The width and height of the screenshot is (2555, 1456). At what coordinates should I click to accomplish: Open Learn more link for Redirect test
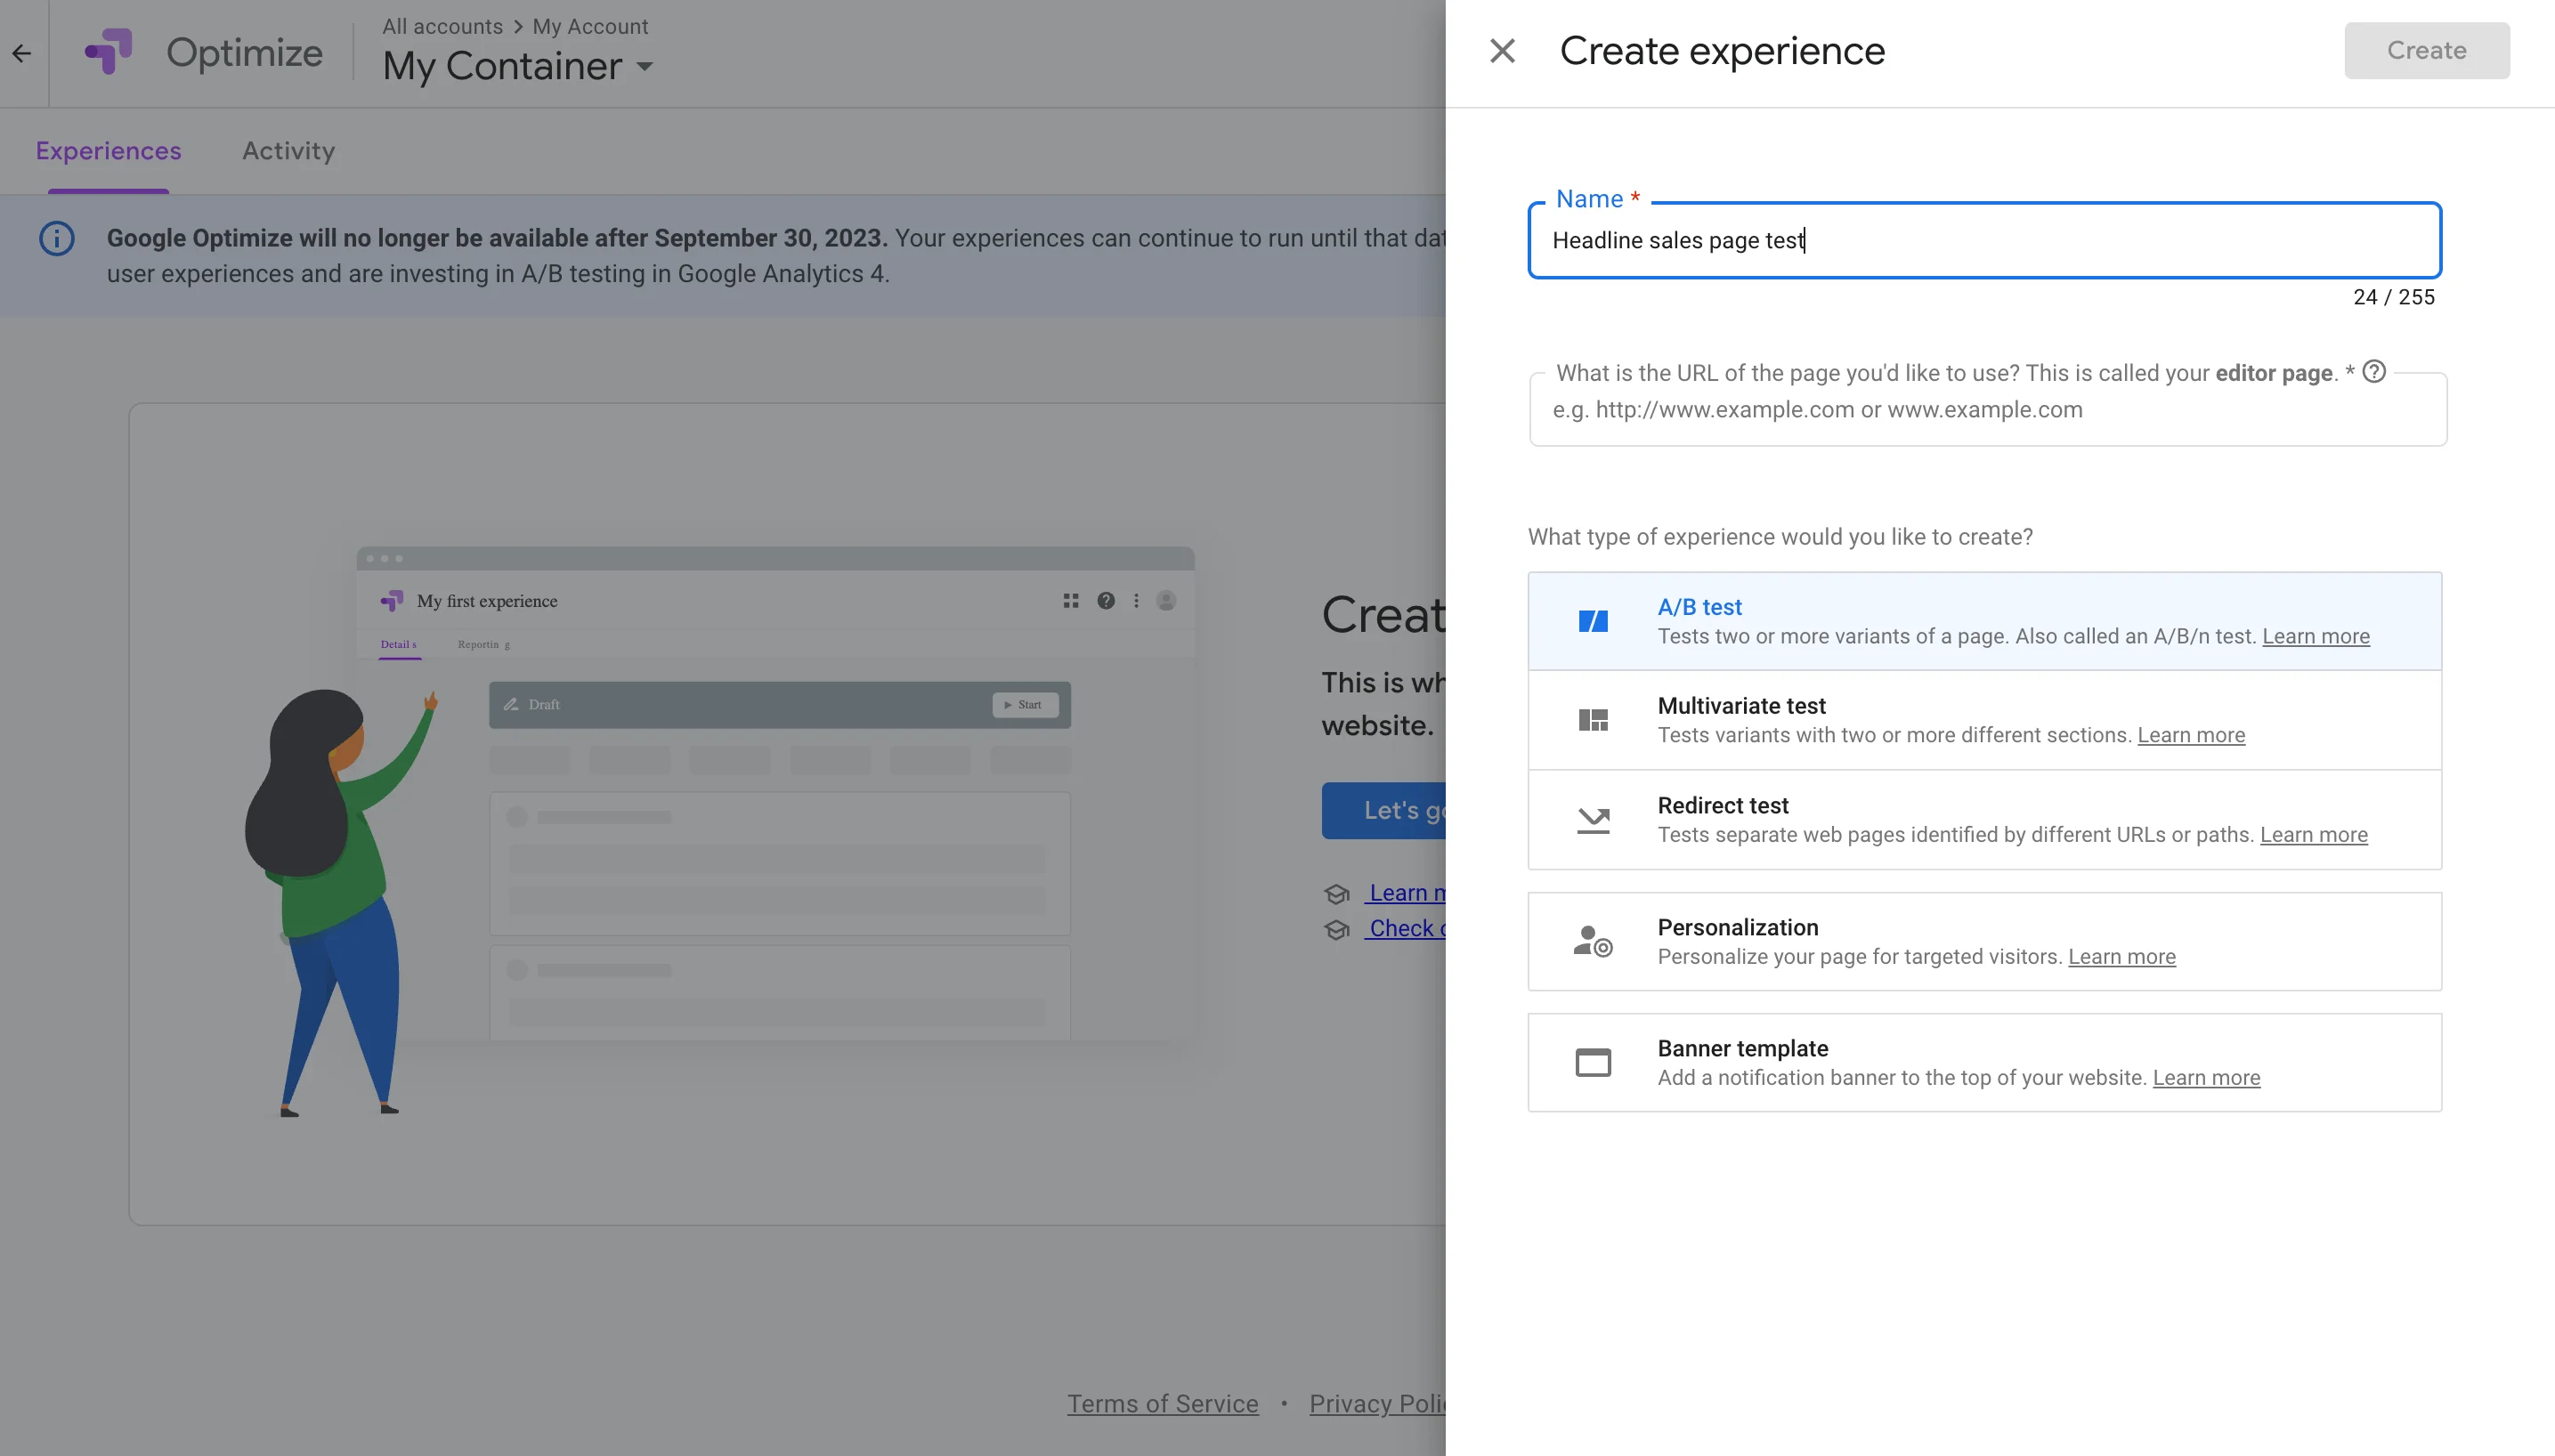(2313, 835)
